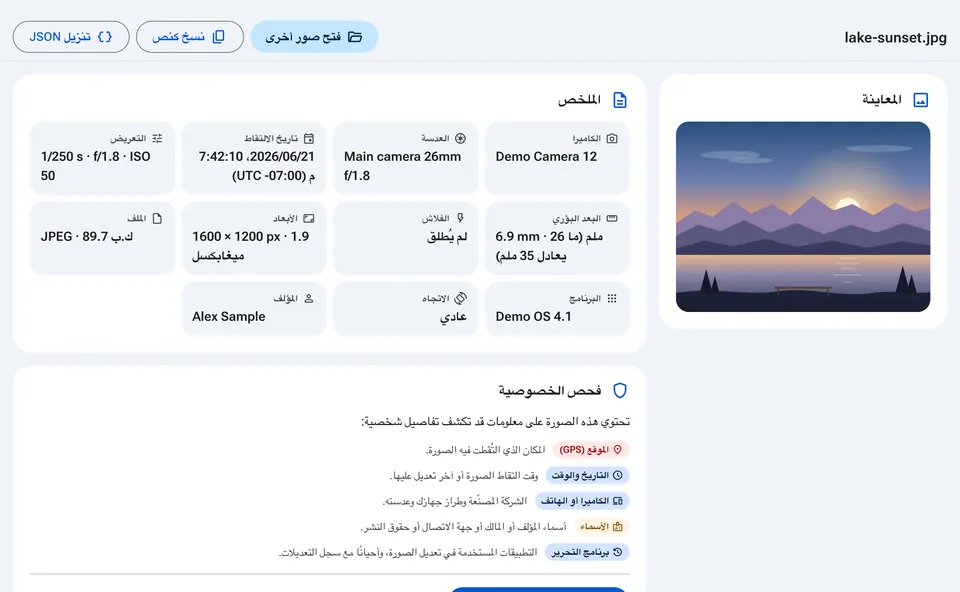Viewport: 960px width, 592px height.
Task: Click the برنامج التحرير privacy tag
Action: pyautogui.click(x=587, y=552)
